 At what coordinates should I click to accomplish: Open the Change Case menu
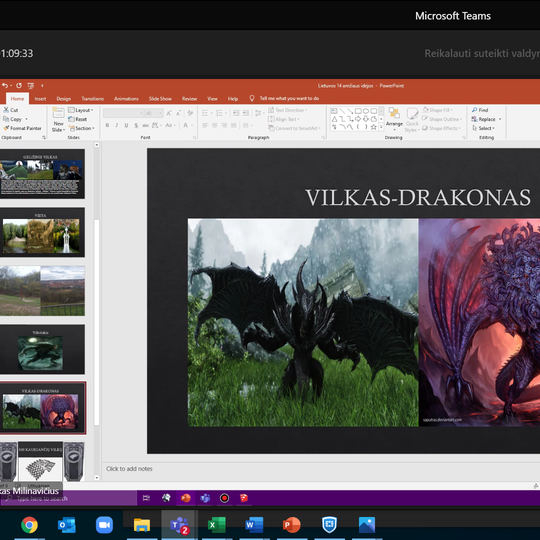click(x=170, y=125)
